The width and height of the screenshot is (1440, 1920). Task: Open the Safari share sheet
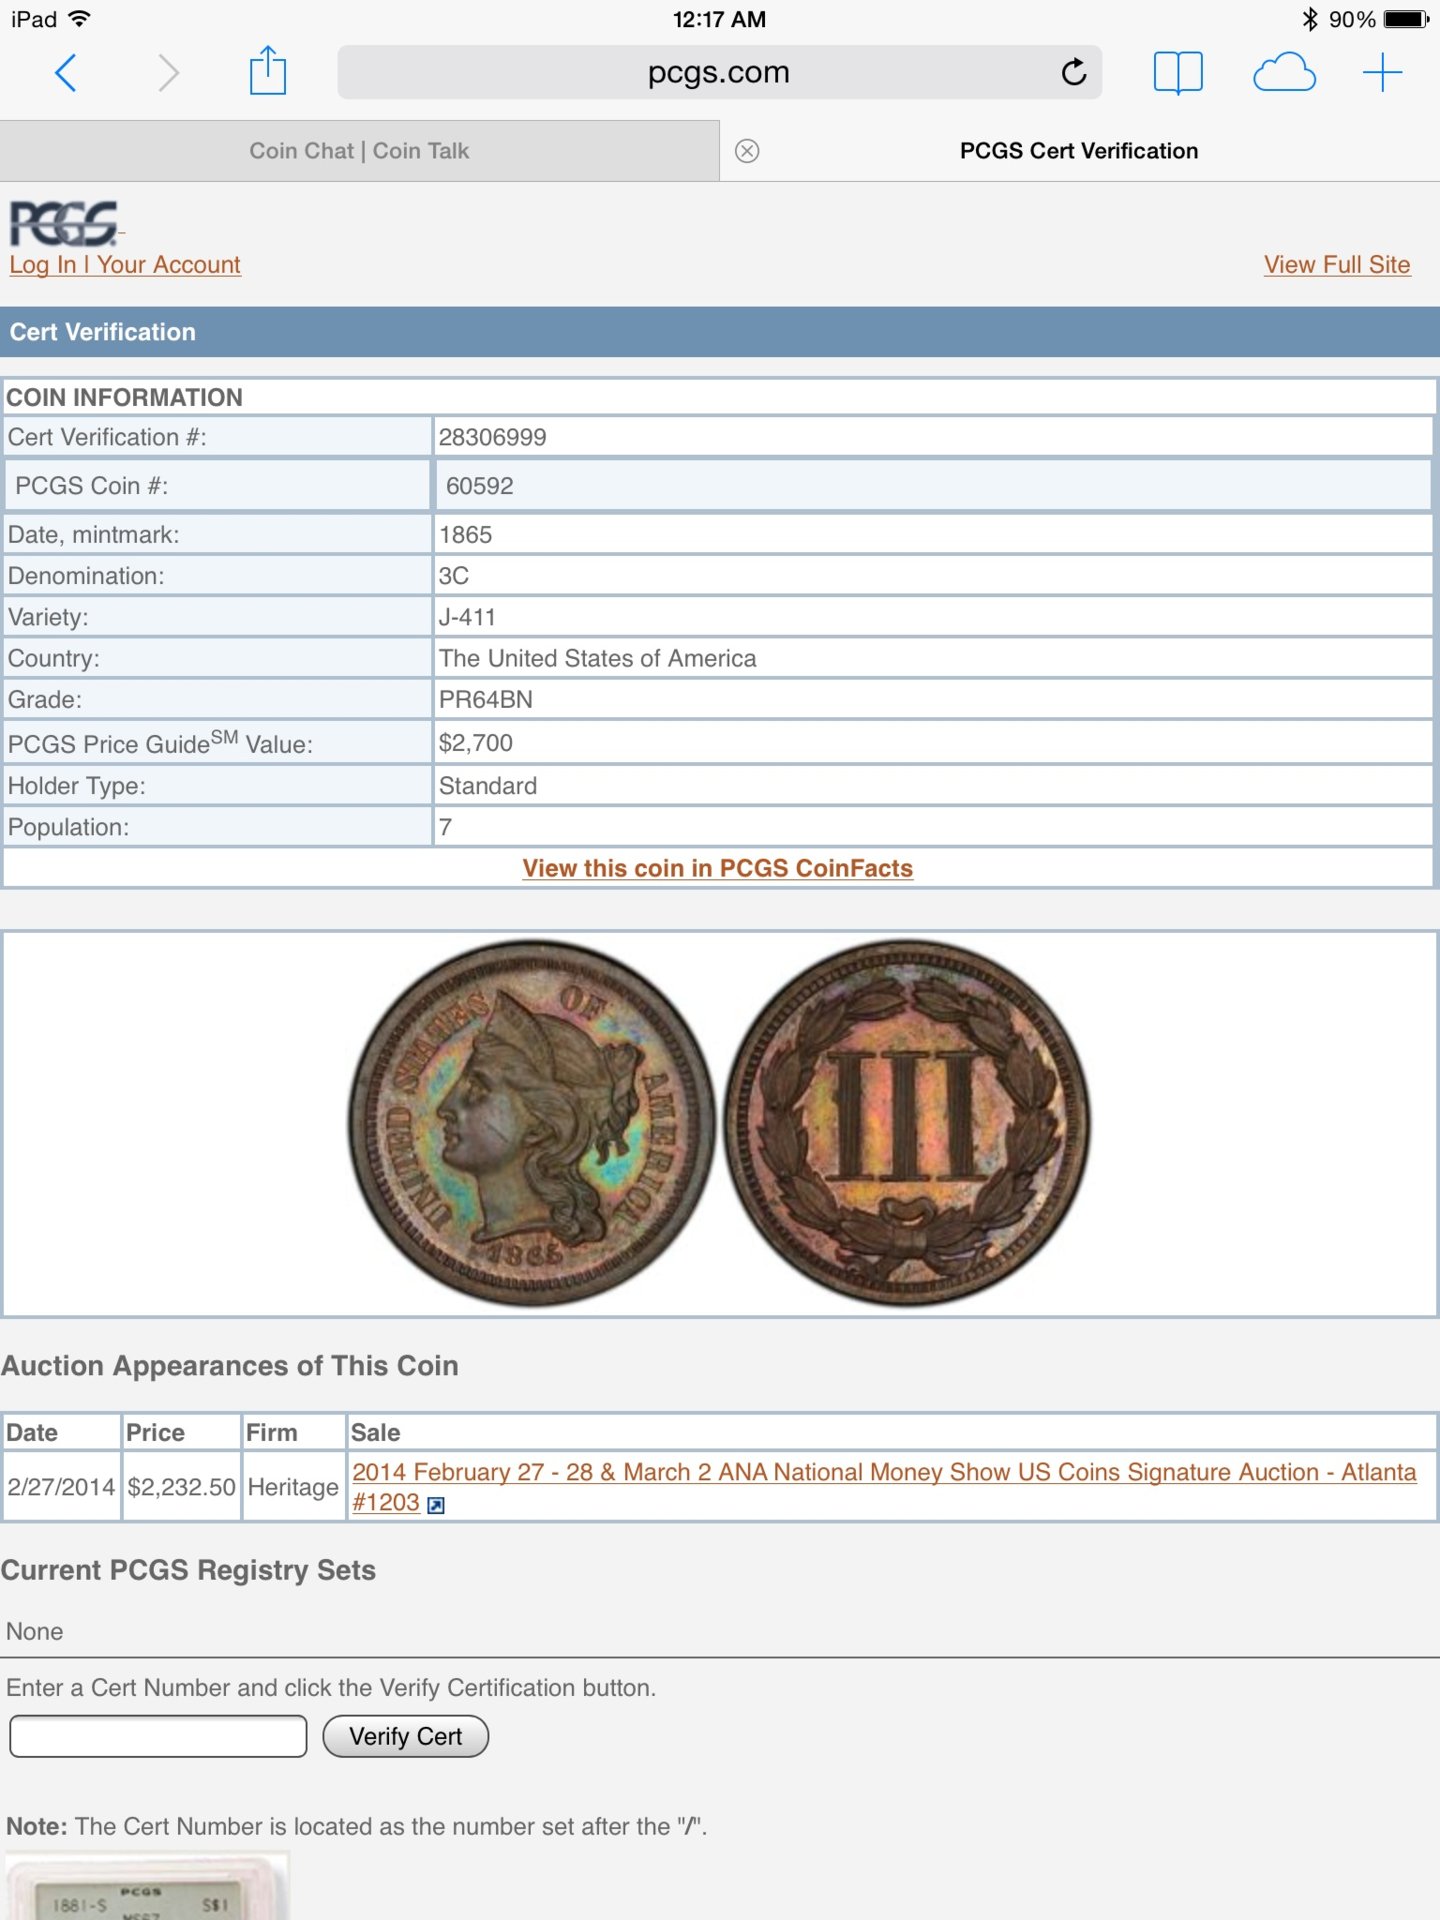pyautogui.click(x=268, y=71)
